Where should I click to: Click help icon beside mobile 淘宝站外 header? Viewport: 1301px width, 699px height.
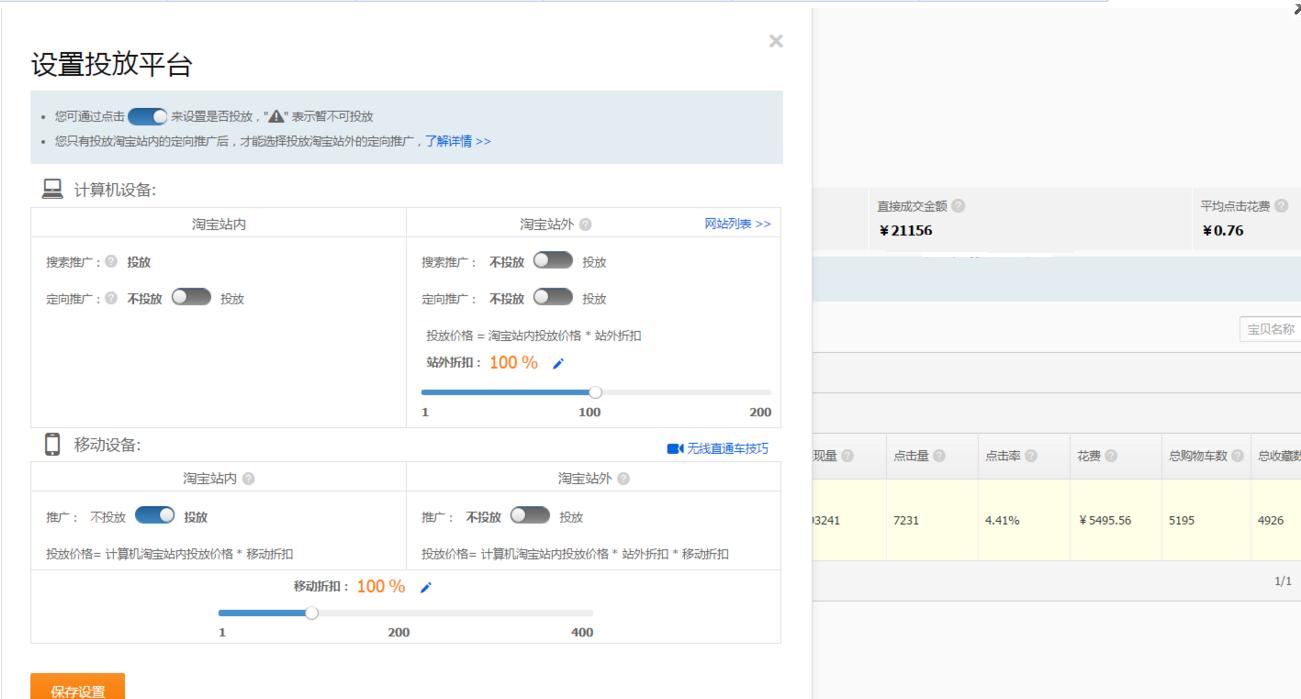623,479
